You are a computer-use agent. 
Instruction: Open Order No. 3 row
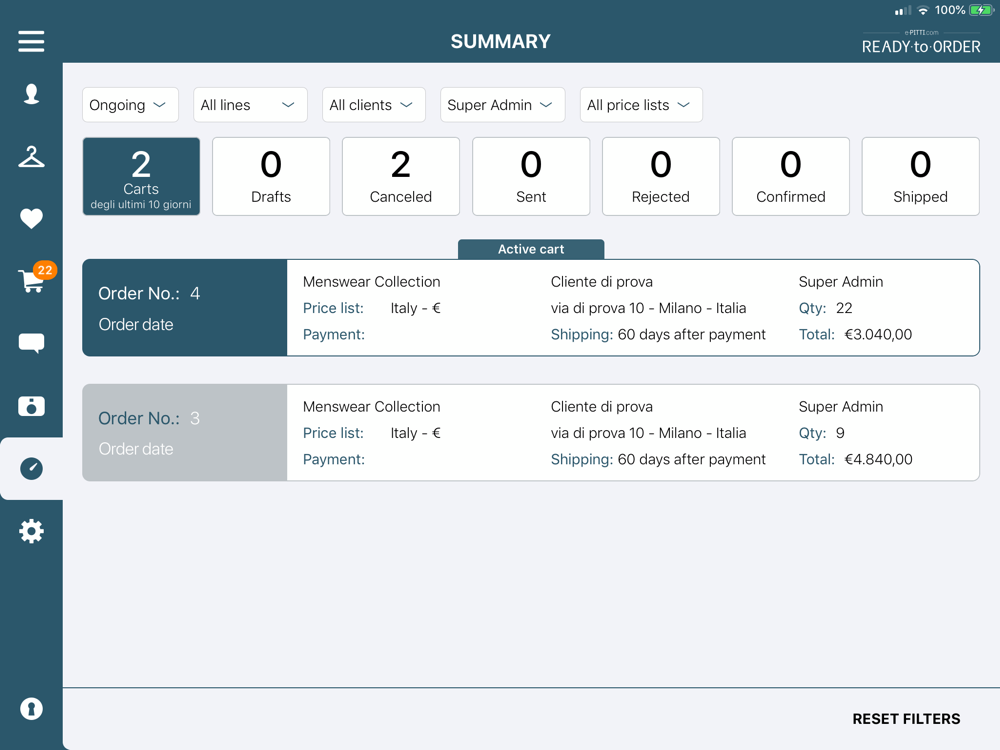click(530, 433)
